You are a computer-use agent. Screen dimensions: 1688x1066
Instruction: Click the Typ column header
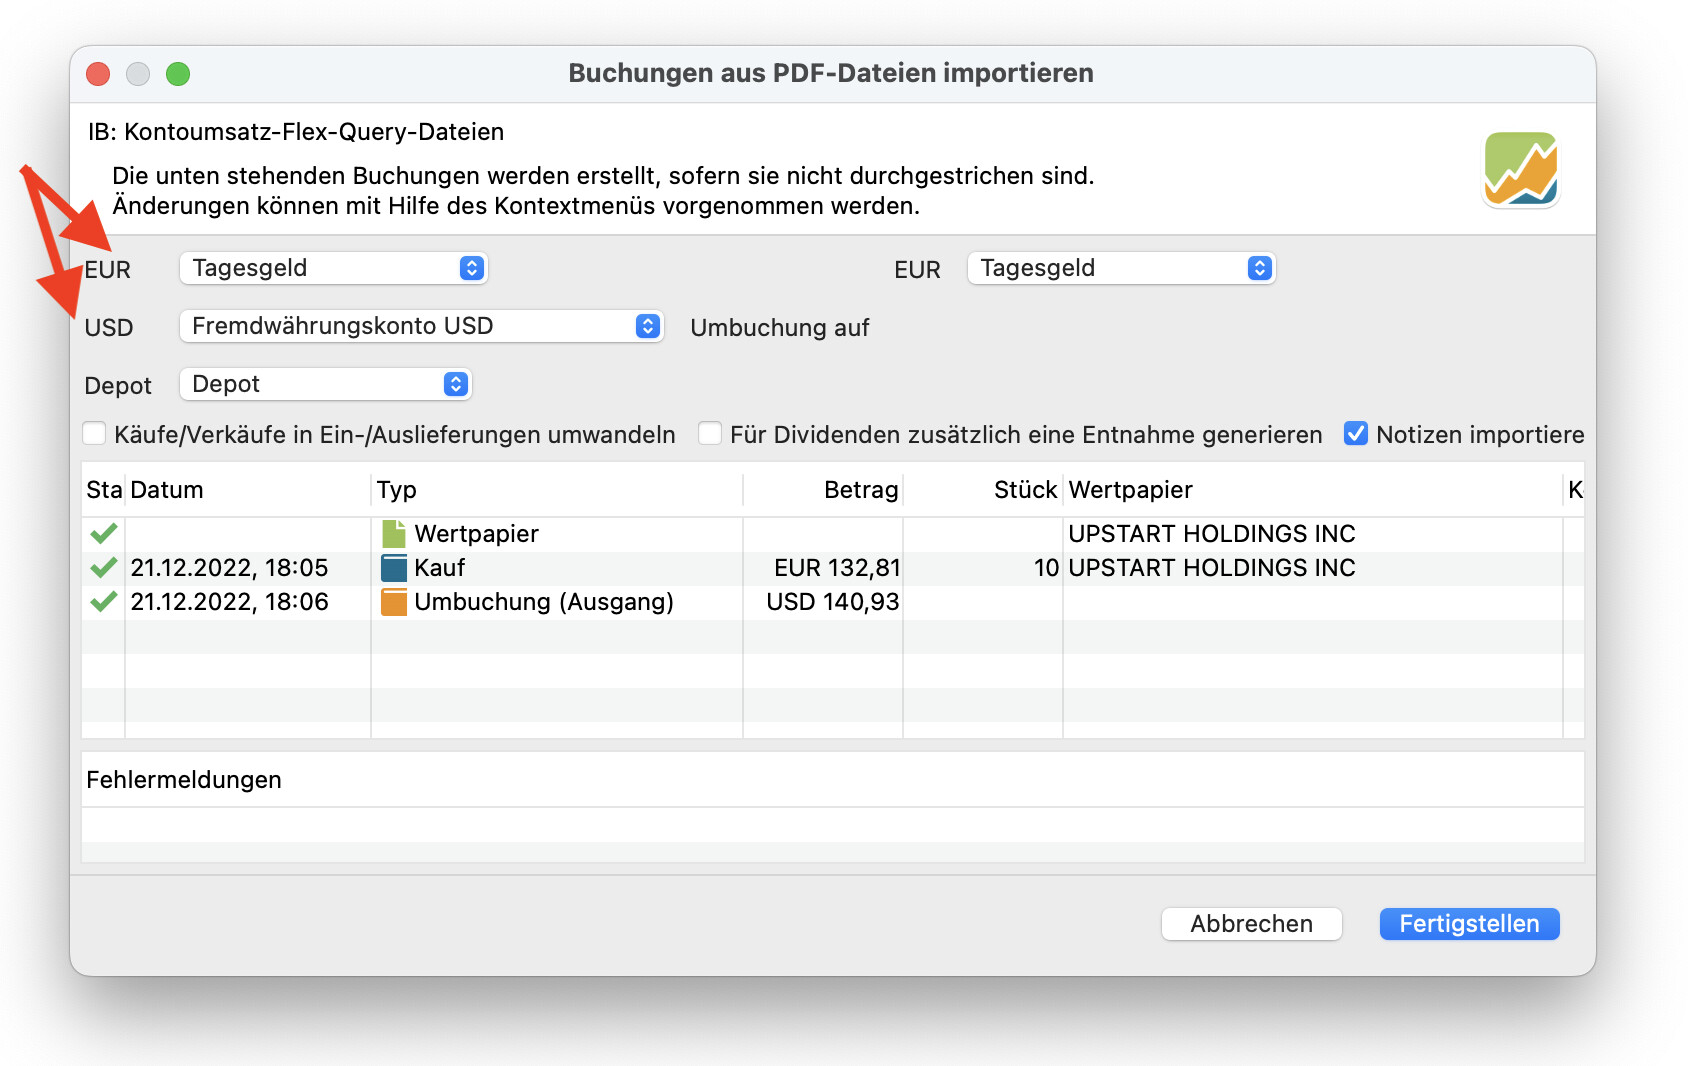557,490
